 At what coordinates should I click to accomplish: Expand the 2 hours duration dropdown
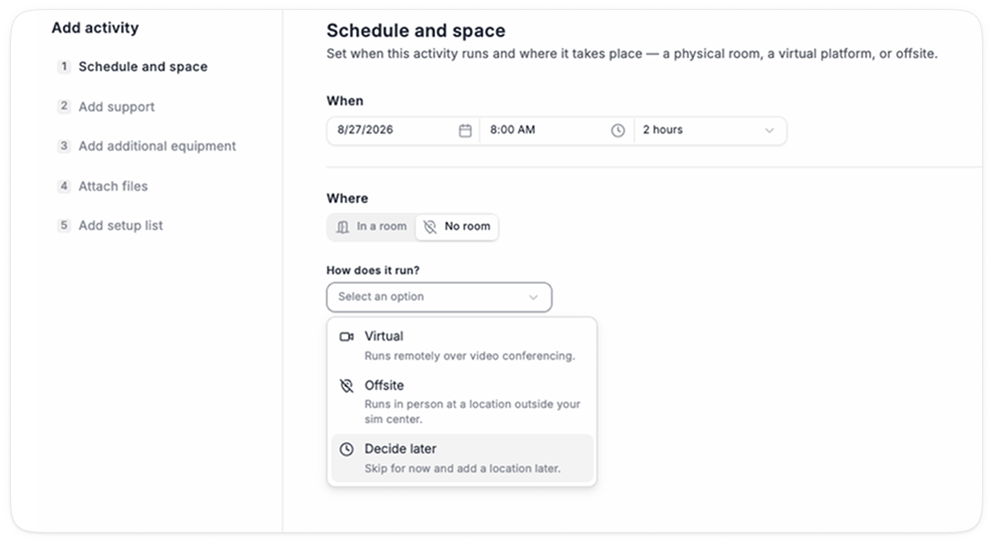[x=709, y=130]
